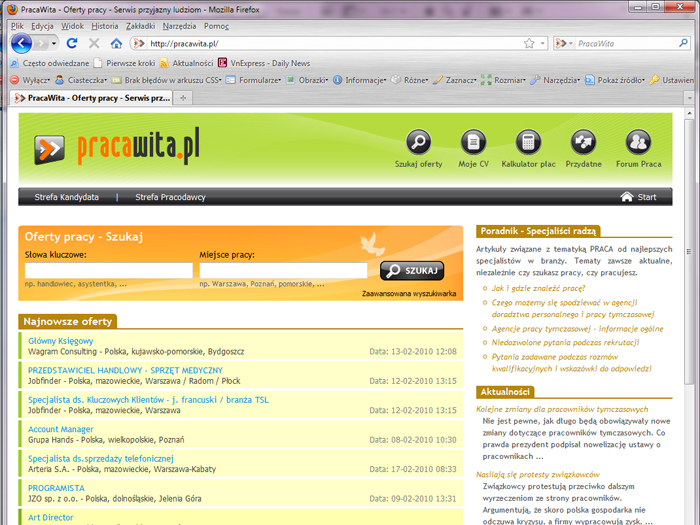
Task: Click the Słowa kluczowe input field
Action: [x=108, y=271]
